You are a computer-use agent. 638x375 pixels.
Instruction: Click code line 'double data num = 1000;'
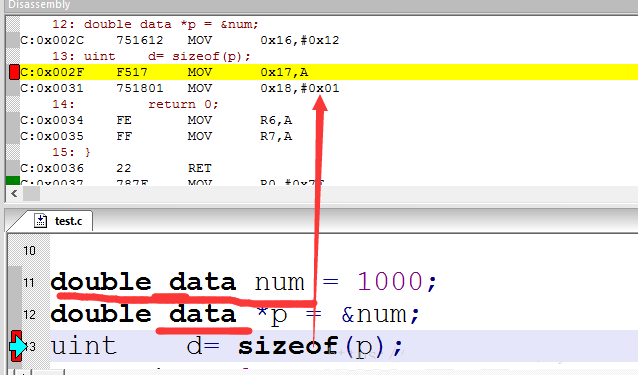(243, 281)
